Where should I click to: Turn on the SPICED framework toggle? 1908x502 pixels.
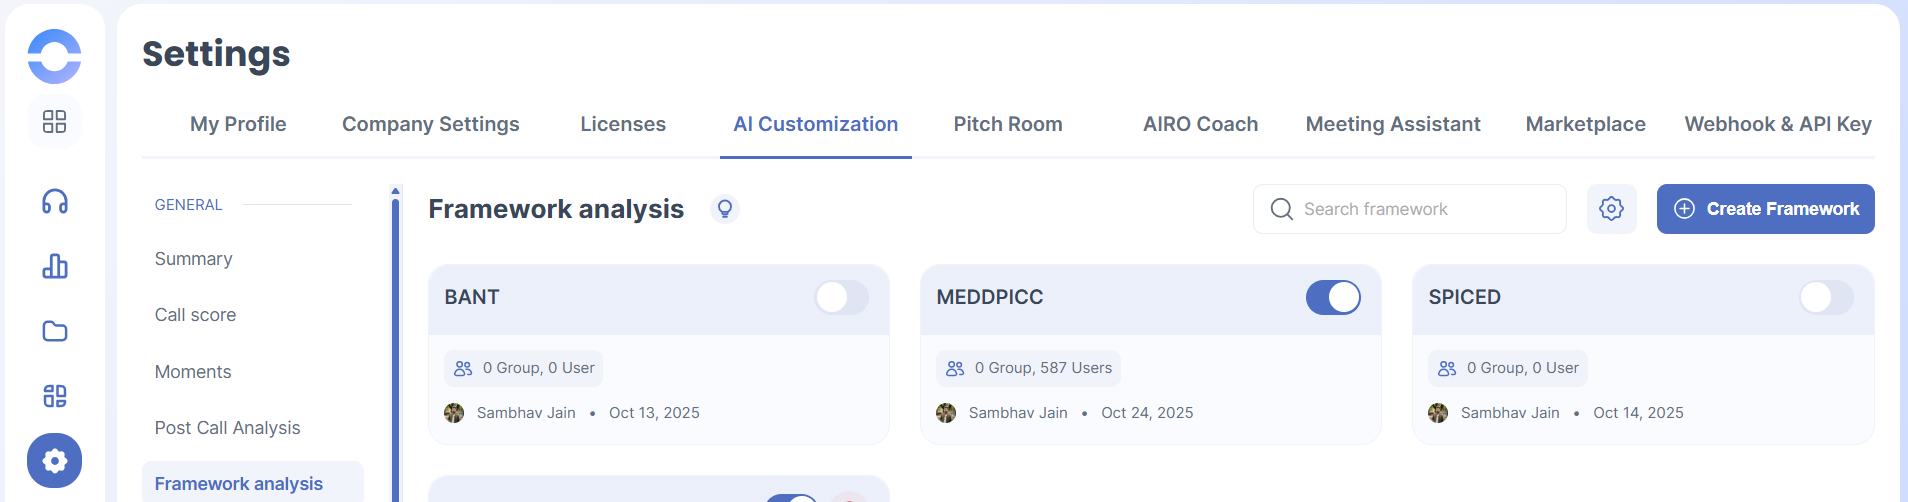point(1825,297)
